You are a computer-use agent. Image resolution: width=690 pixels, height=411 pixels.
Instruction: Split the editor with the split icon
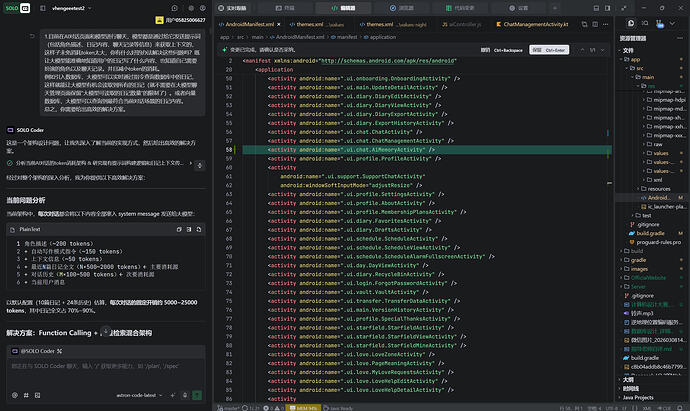595,24
